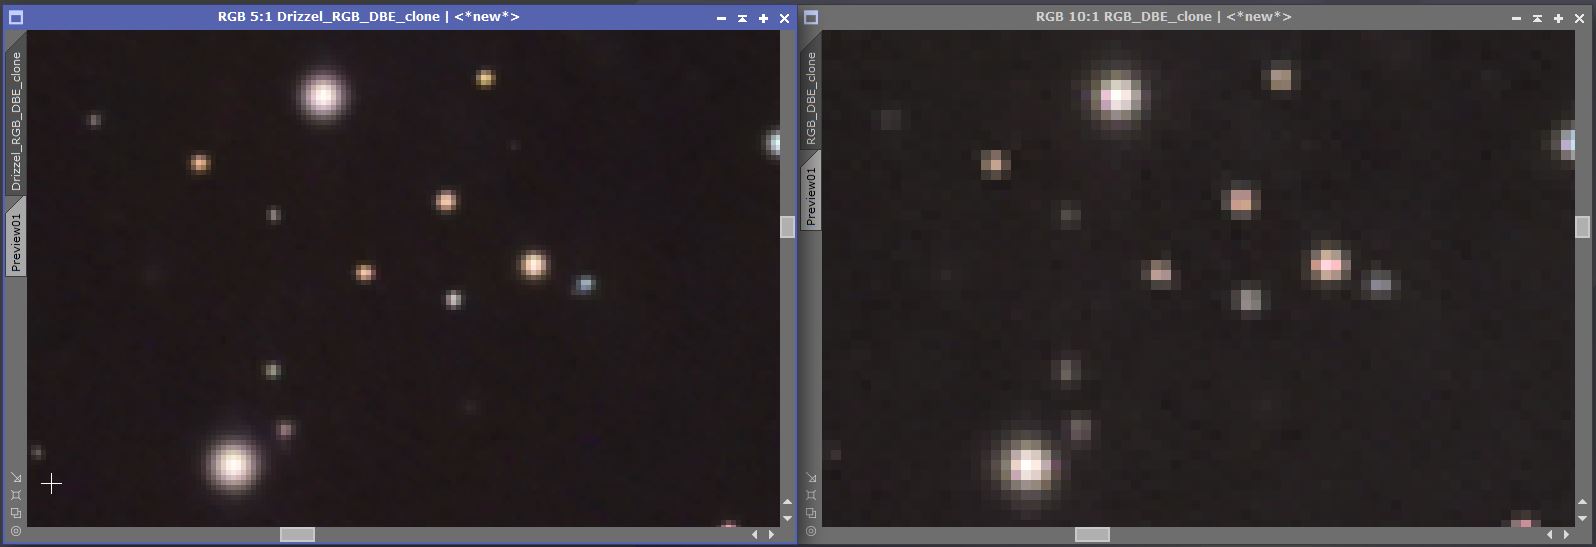The image size is (1596, 547).
Task: Iconize the Drizzel_RGB_DBE_clone window
Action: click(x=721, y=18)
